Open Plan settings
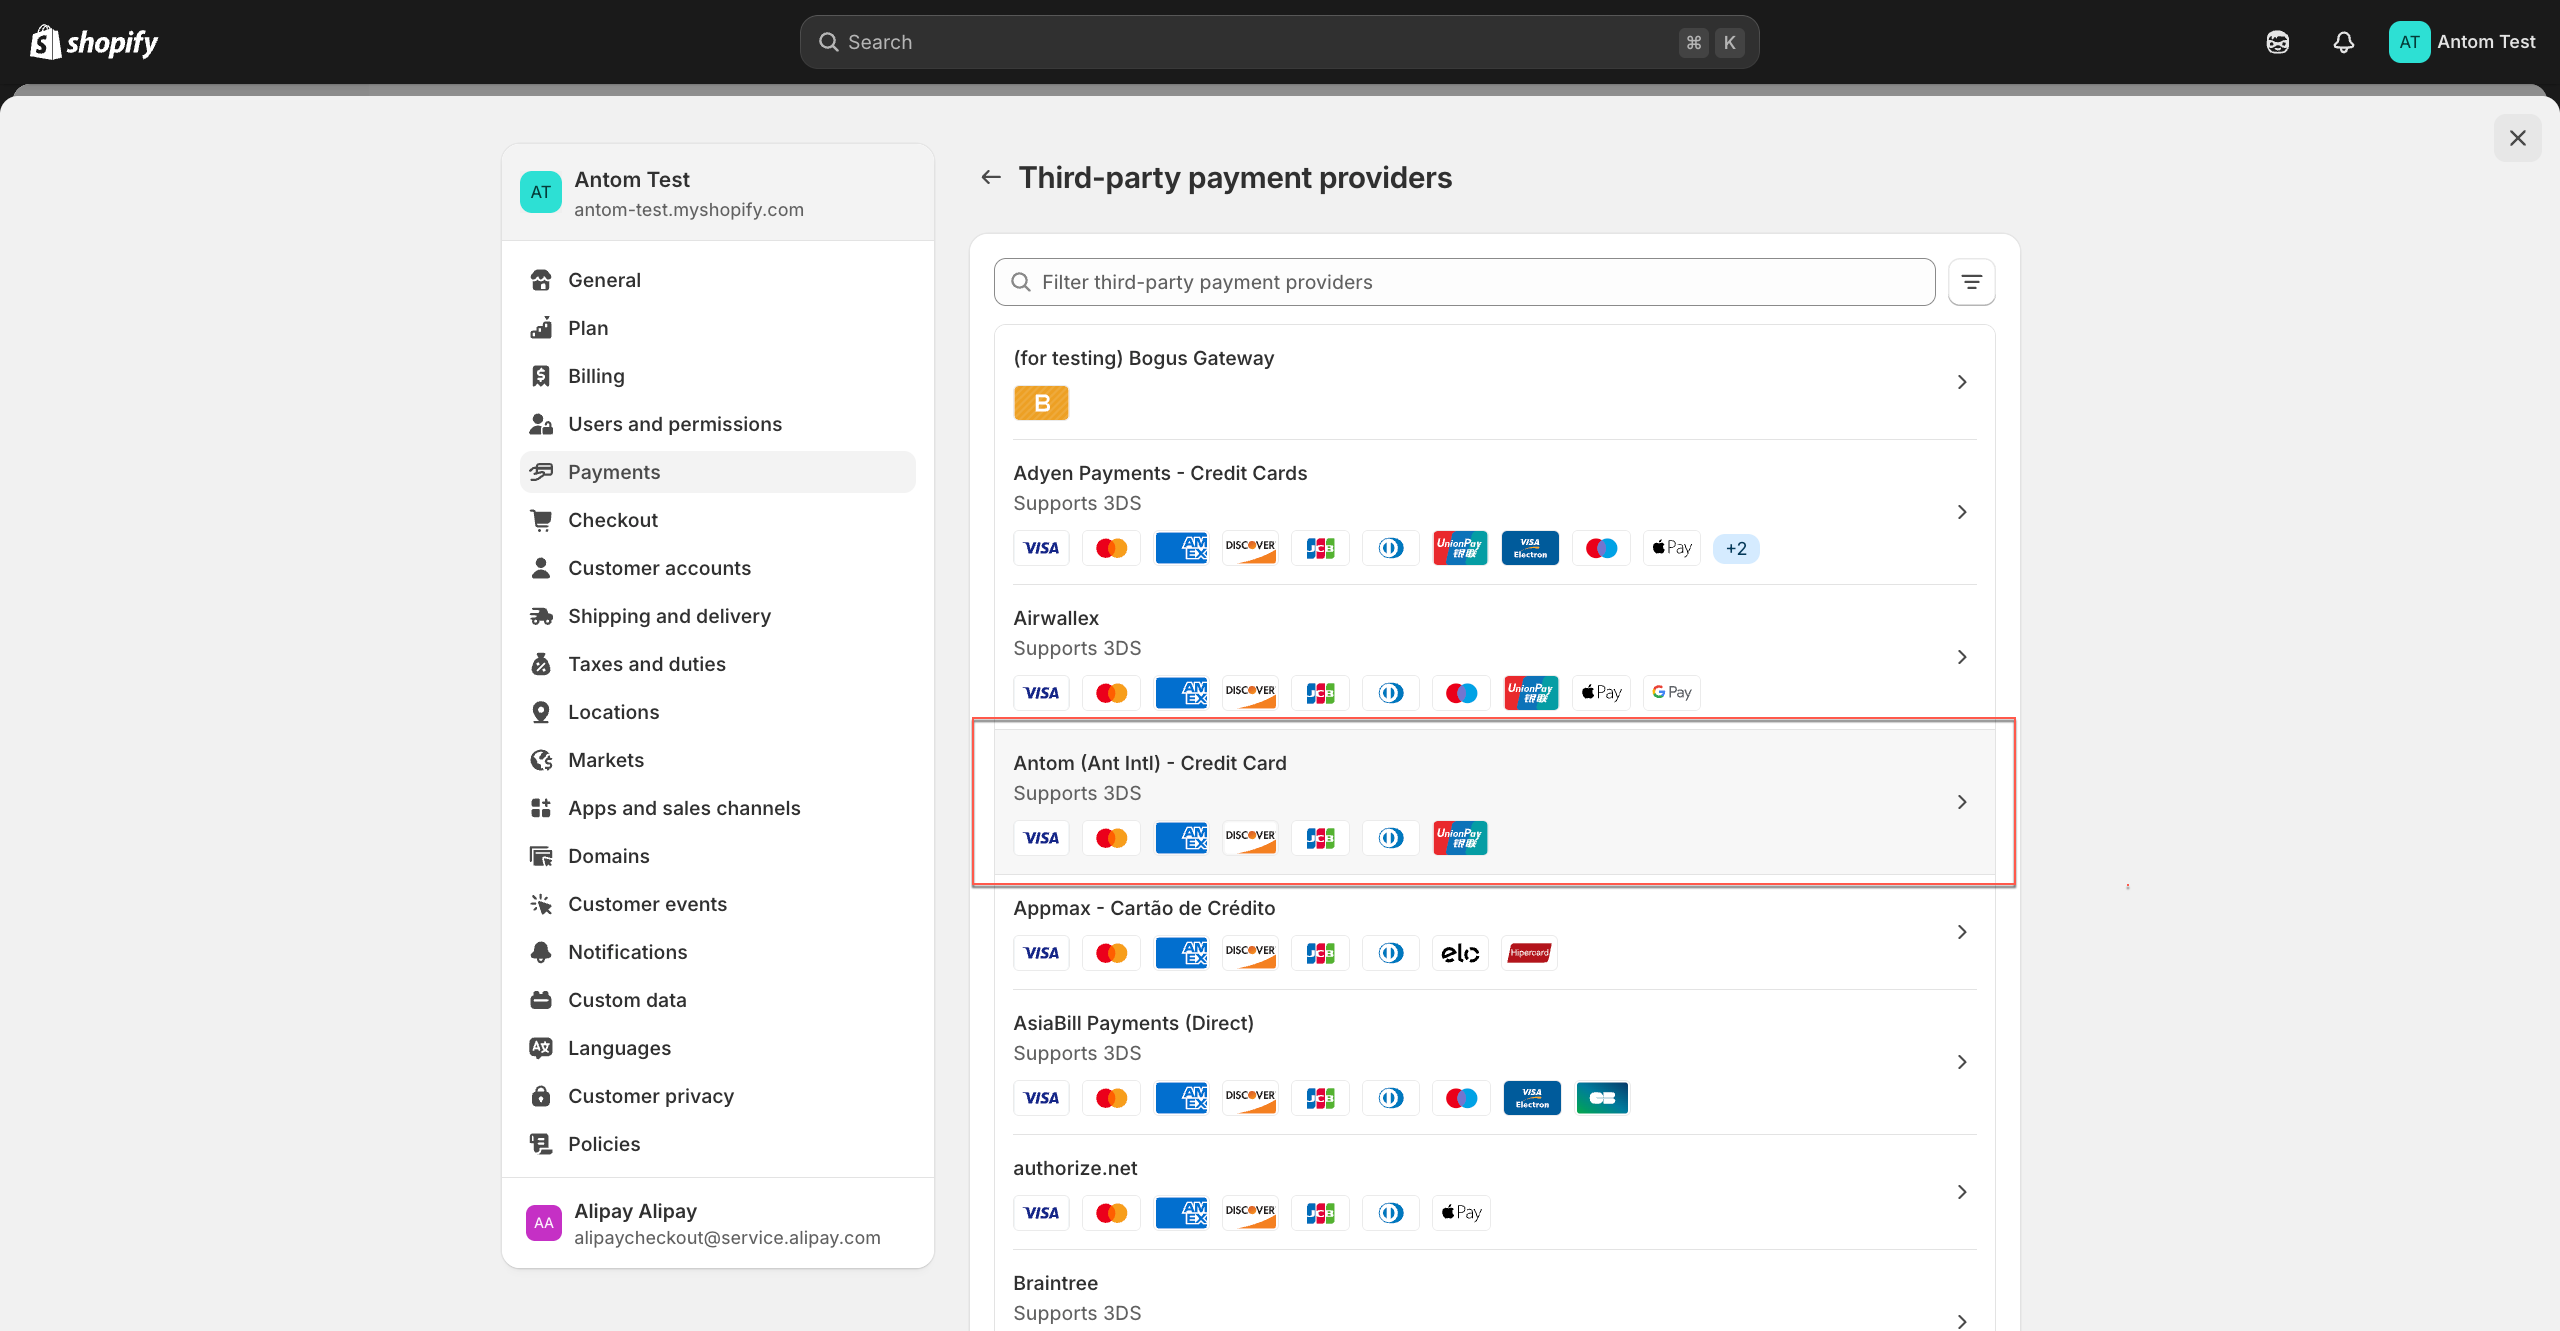The image size is (2560, 1331). click(x=718, y=328)
